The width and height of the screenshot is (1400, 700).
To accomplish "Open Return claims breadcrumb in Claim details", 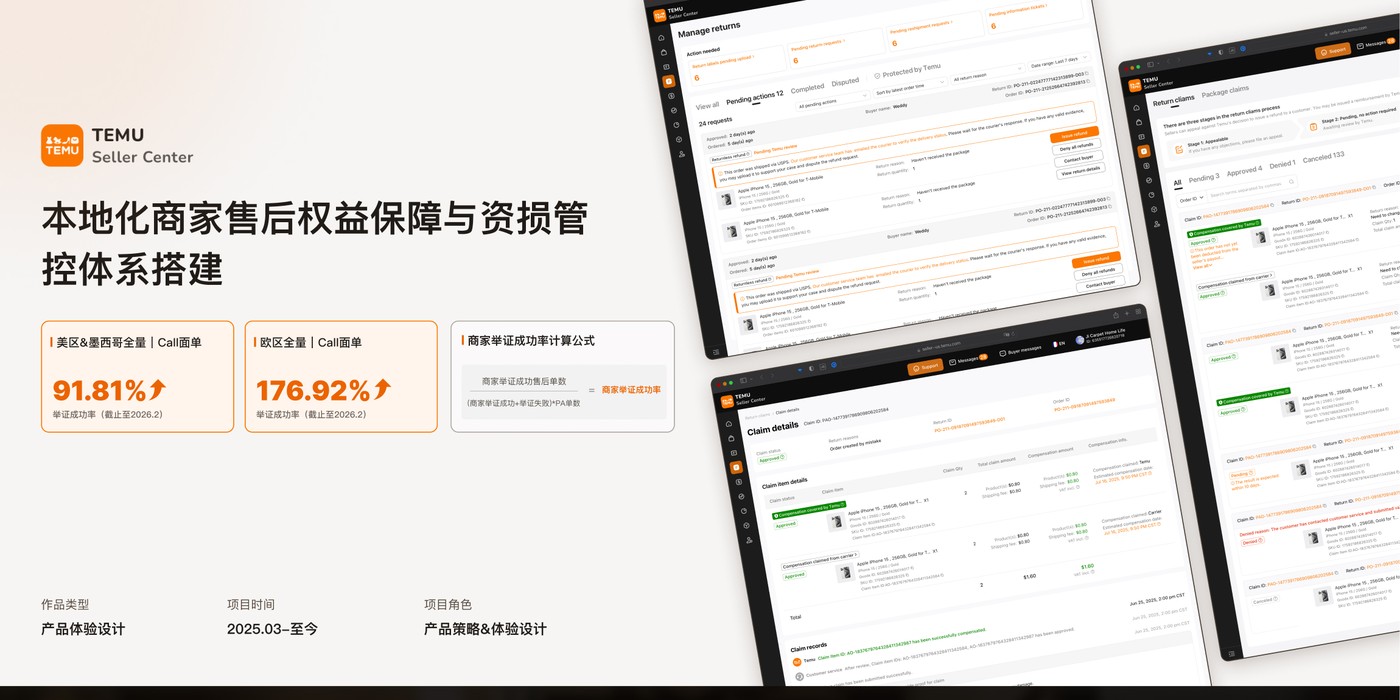I will coord(759,414).
